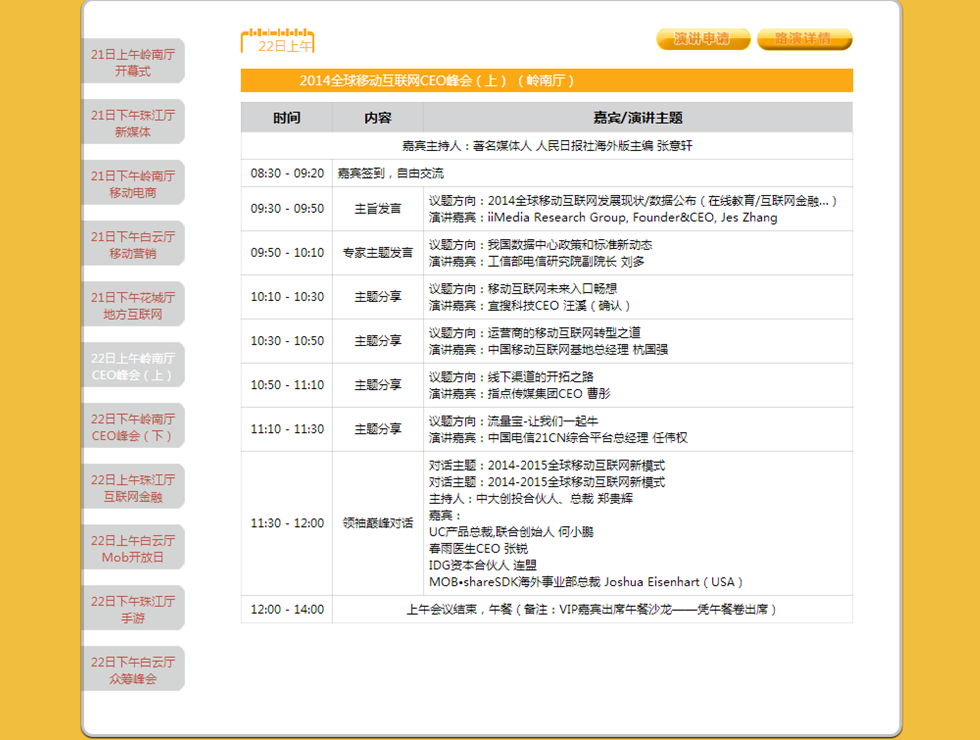Click 移动互联网未来入口畅想 topic line
The image size is (980, 740).
click(x=523, y=289)
